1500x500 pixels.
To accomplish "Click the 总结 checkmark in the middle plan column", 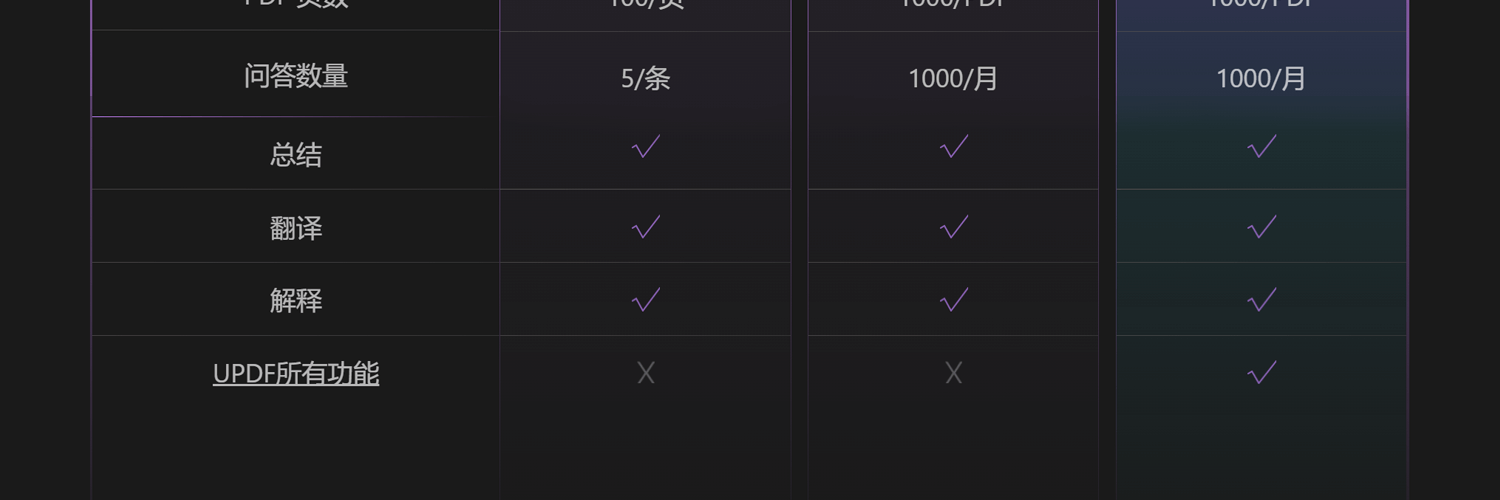I will click(954, 148).
